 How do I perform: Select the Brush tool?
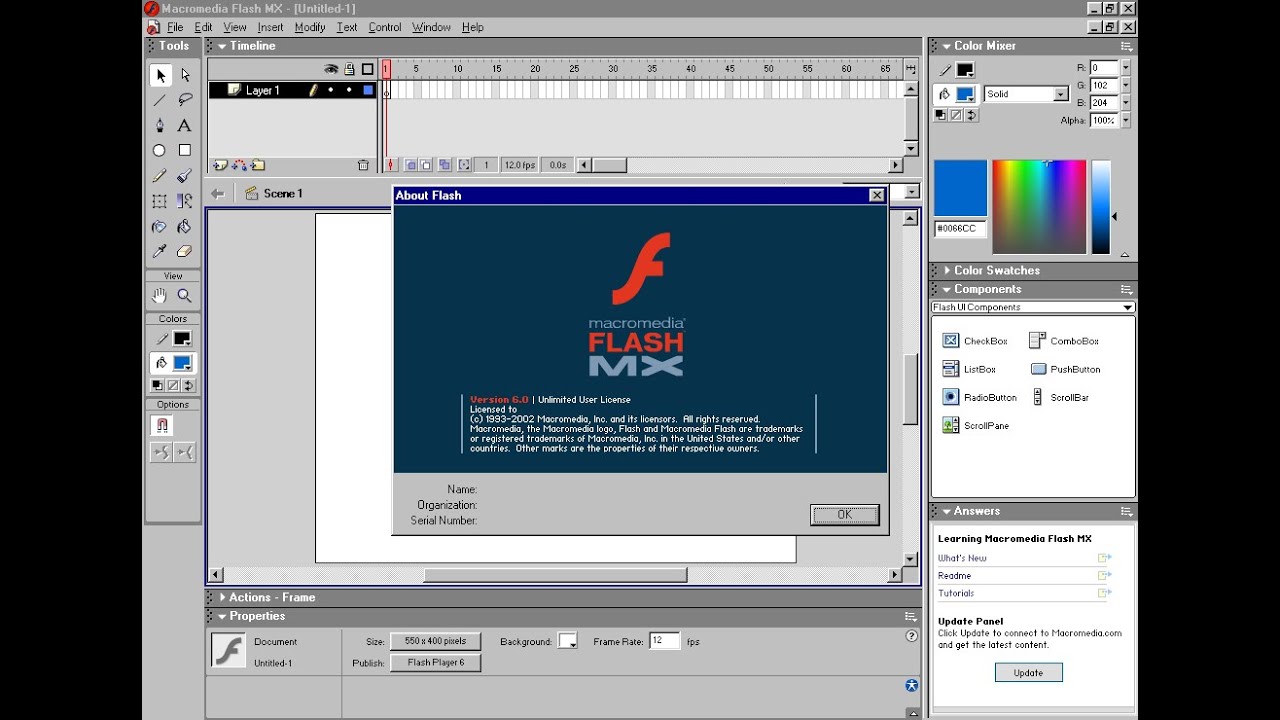[x=185, y=176]
